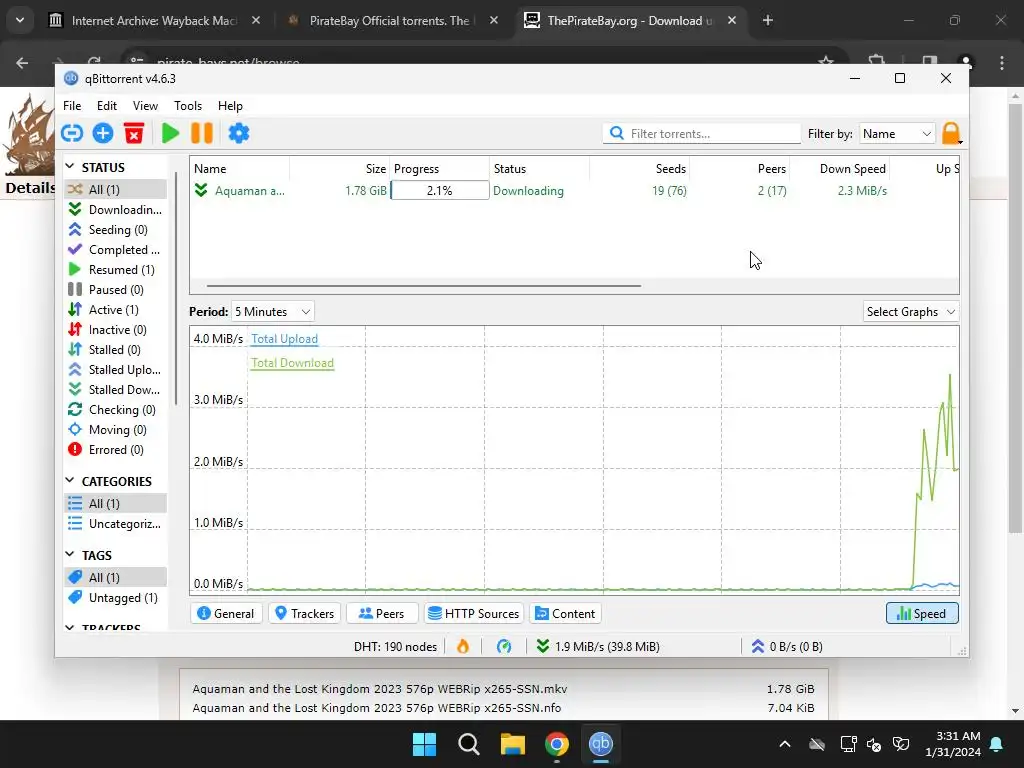Click the magnifier icon in filter field

tap(616, 133)
